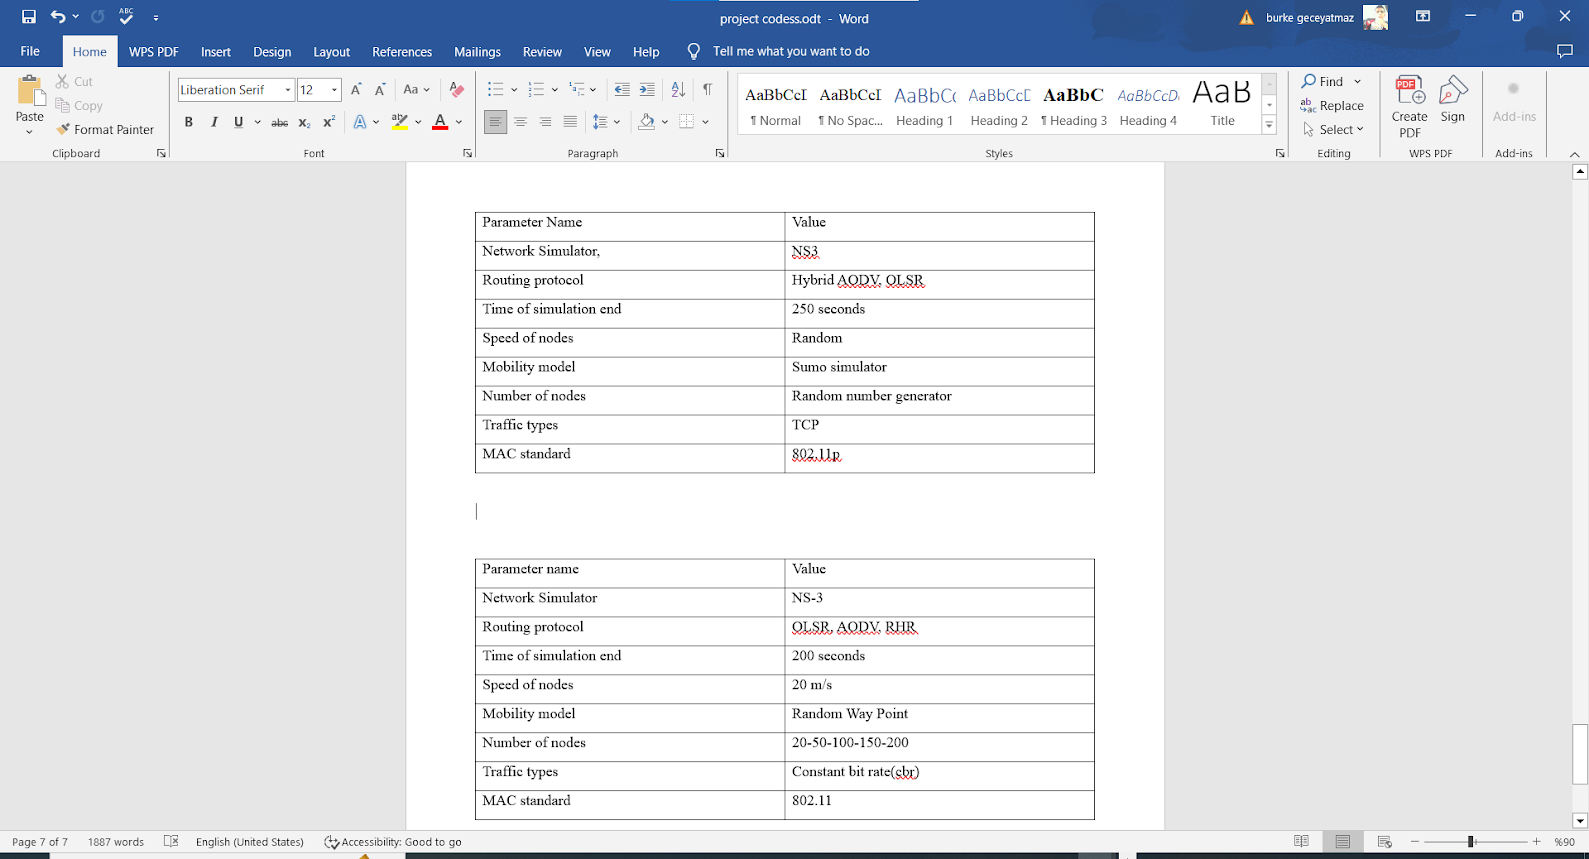Switch to Read Mode view in status bar
This screenshot has width=1589, height=859.
1301,842
